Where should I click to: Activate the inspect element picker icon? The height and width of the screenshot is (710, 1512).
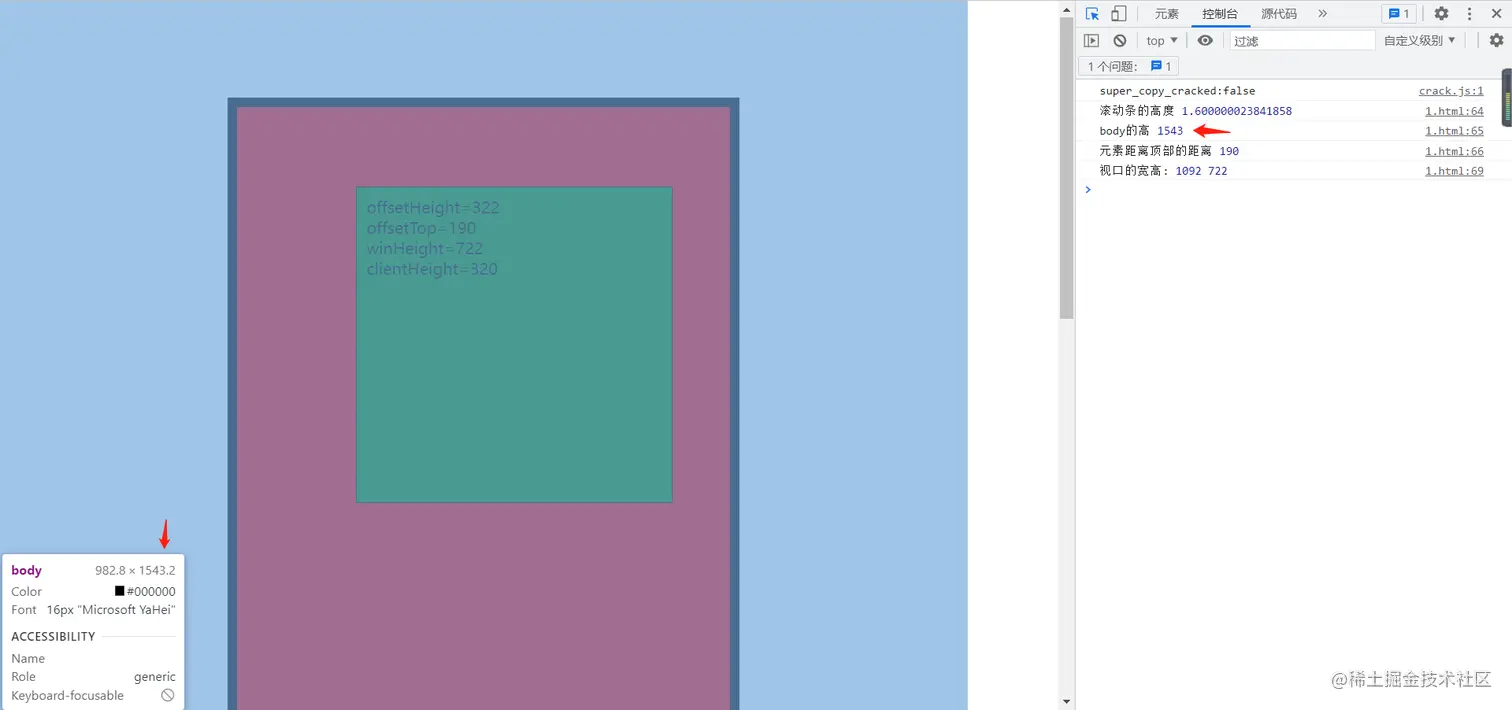pos(1093,14)
